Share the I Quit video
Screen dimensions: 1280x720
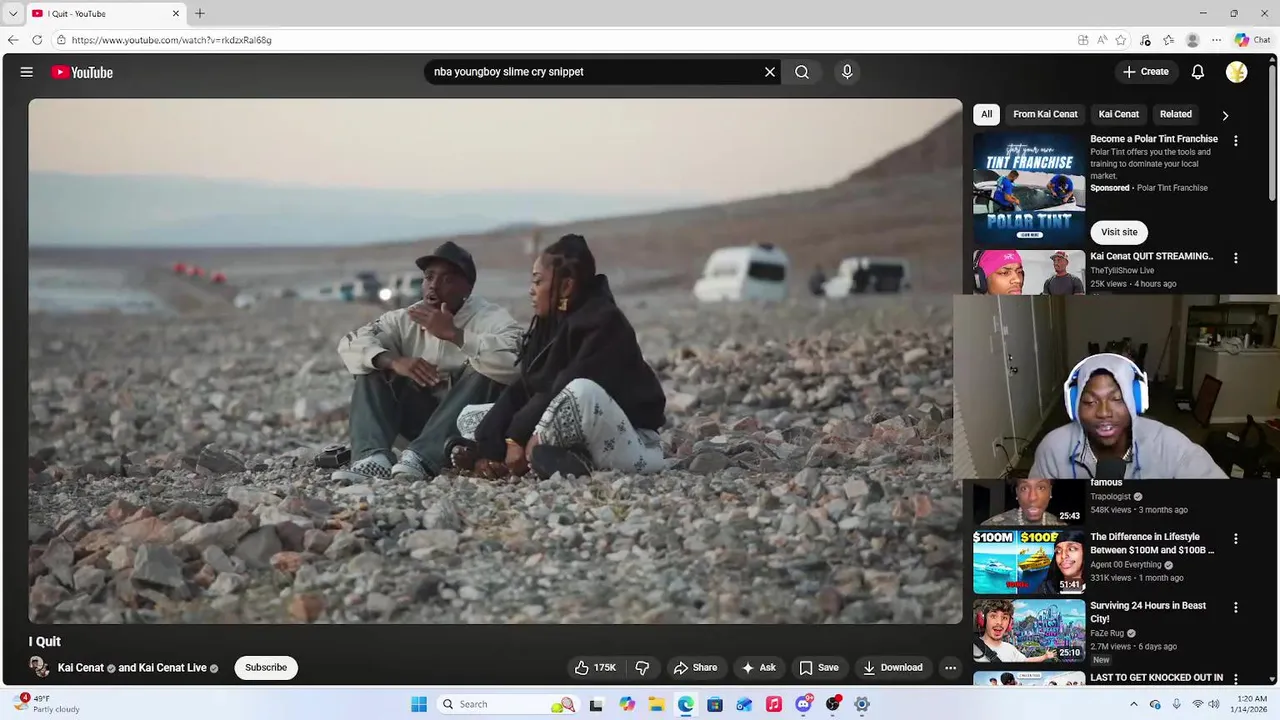tap(695, 668)
